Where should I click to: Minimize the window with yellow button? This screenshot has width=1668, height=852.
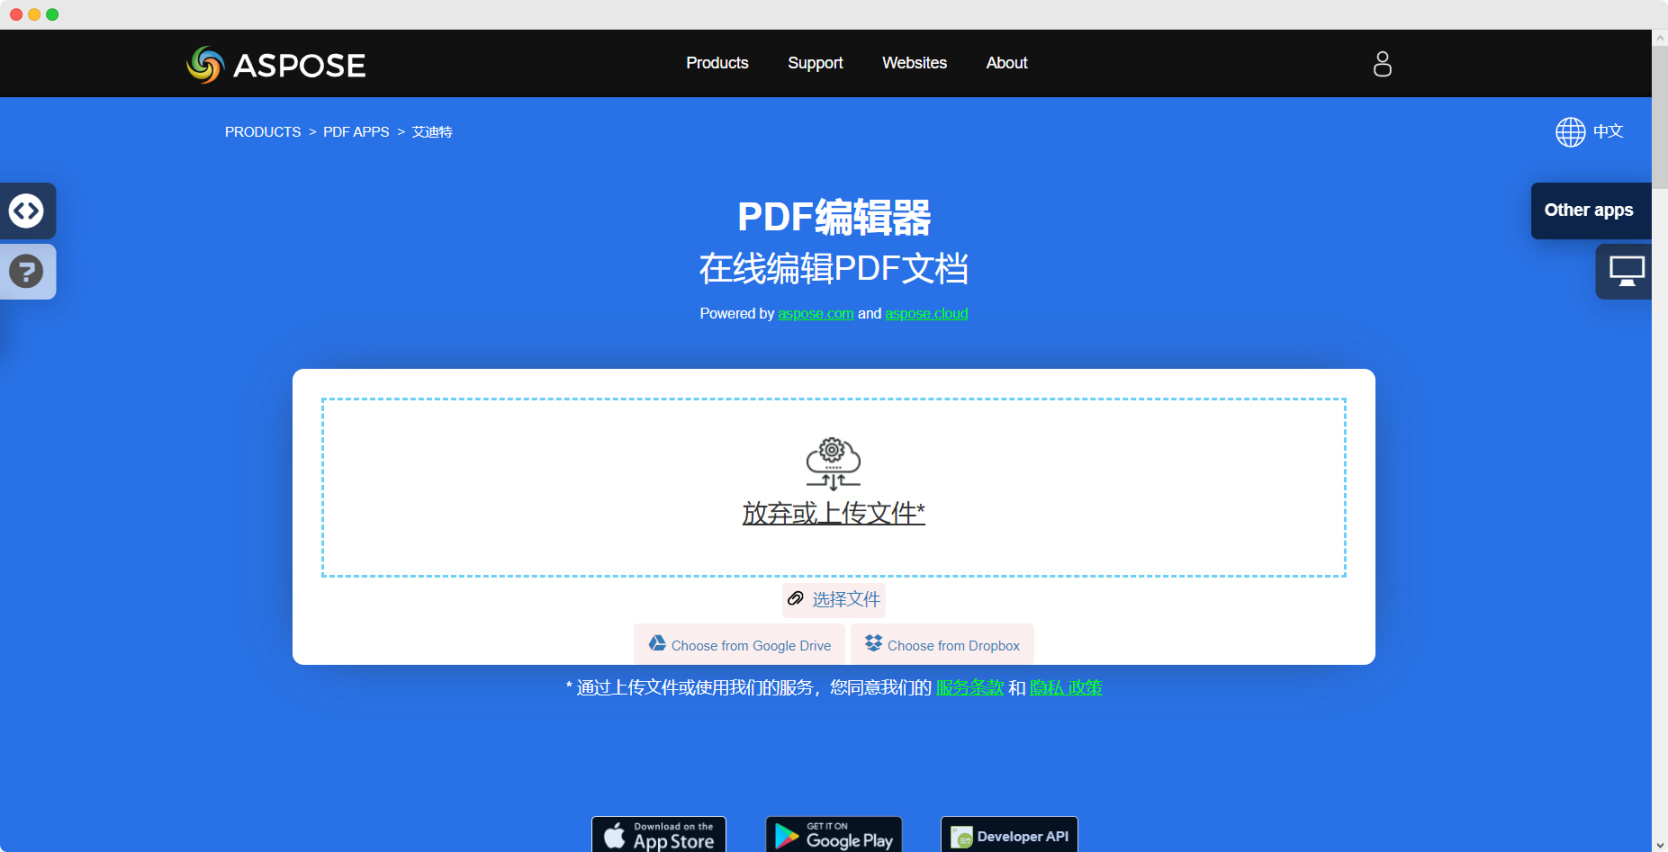34,15
